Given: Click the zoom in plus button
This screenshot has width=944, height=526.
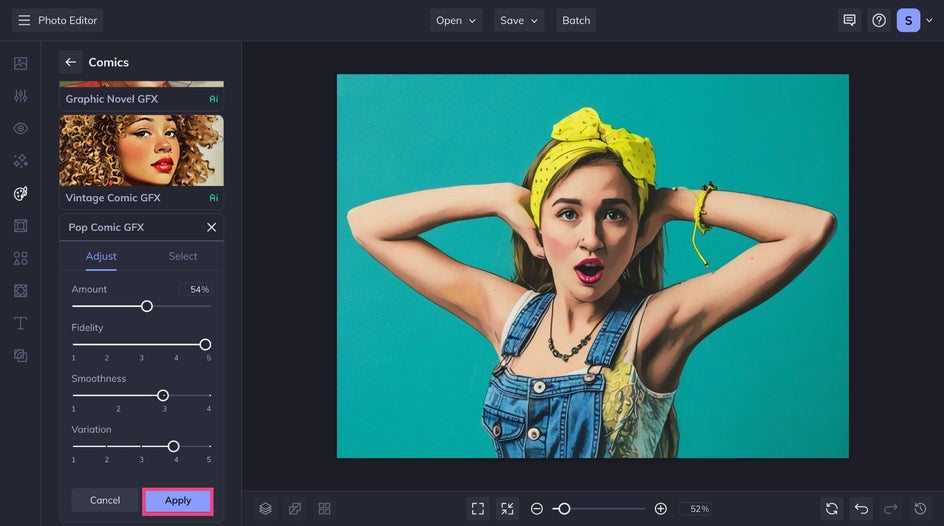Looking at the screenshot, I should (x=660, y=509).
